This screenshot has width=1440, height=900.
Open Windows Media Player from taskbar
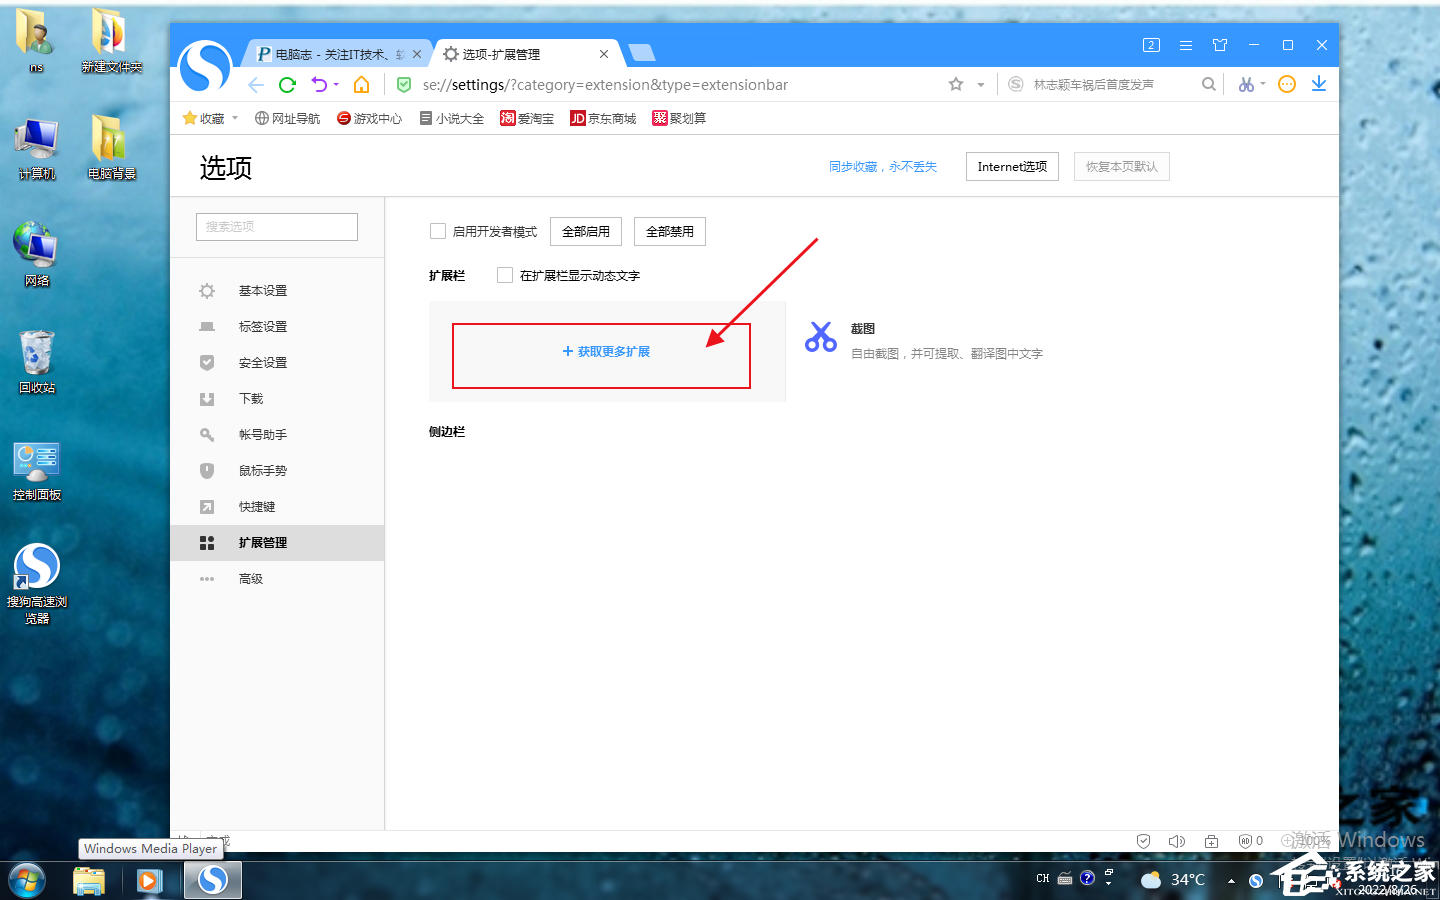click(150, 880)
